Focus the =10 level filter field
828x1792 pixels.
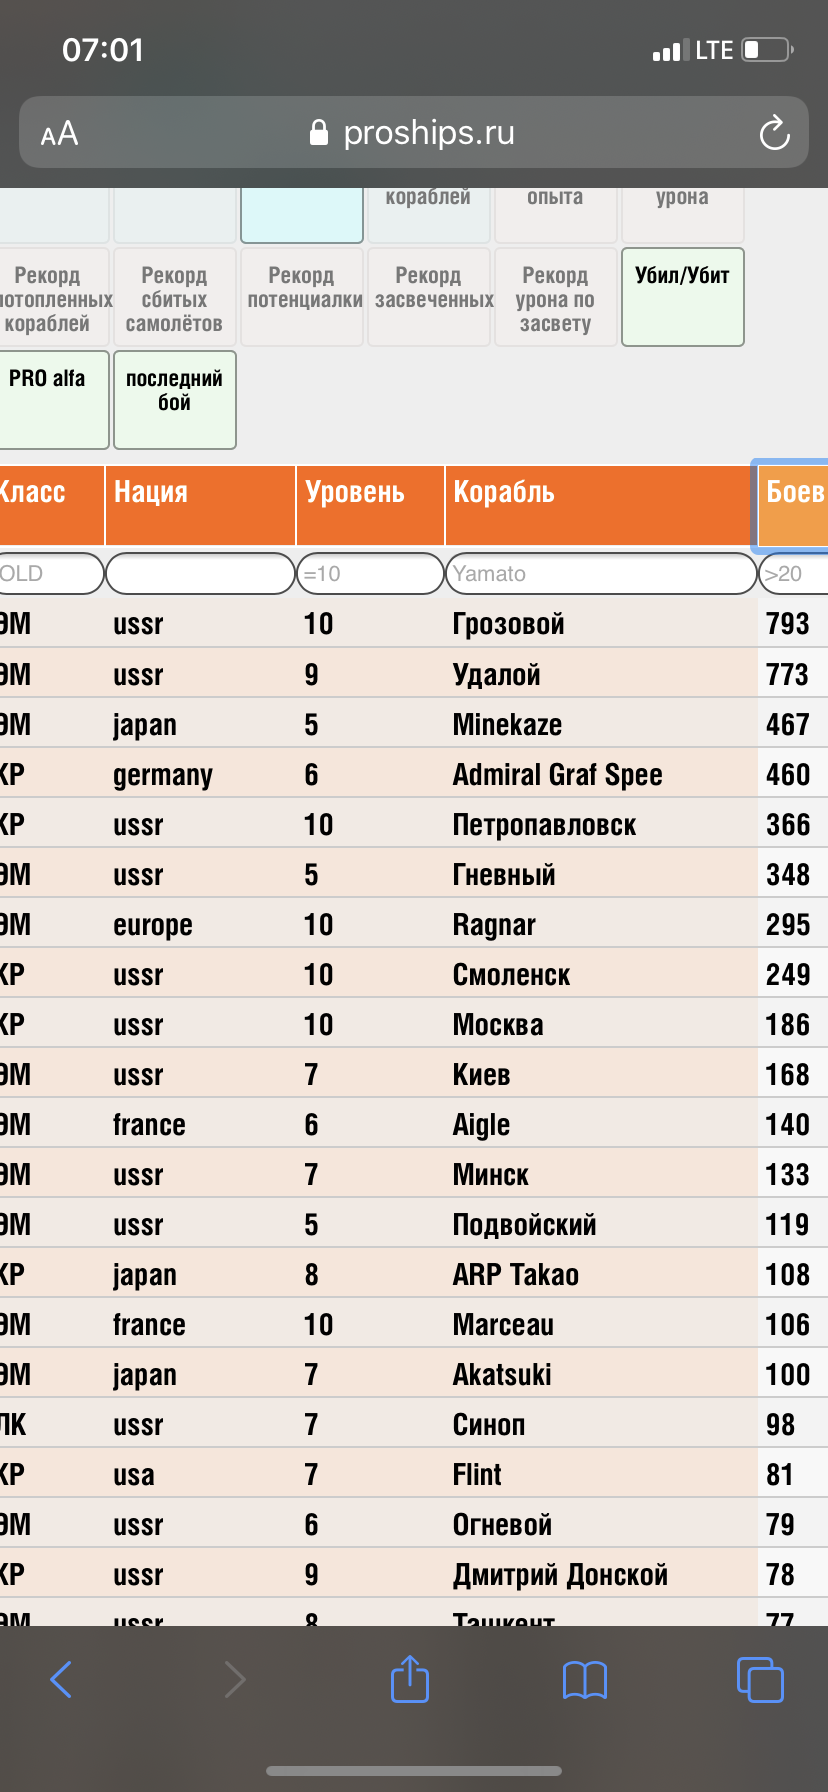(370, 573)
